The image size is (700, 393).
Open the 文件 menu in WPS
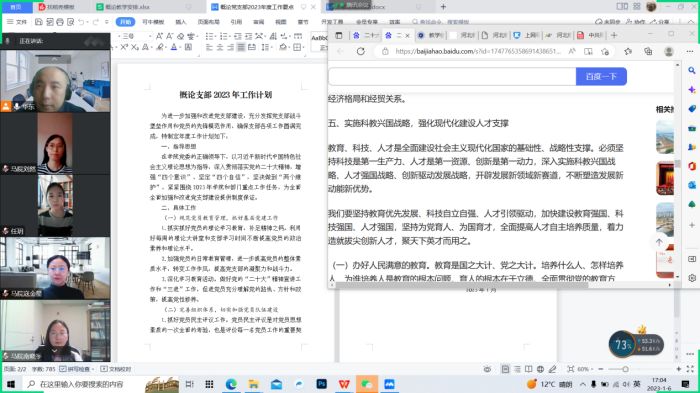[17, 22]
